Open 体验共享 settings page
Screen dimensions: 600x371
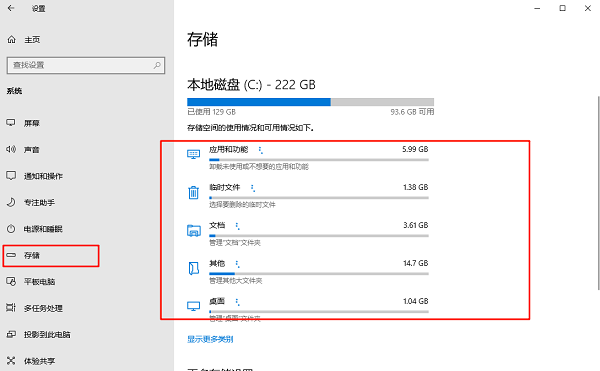[x=39, y=361]
